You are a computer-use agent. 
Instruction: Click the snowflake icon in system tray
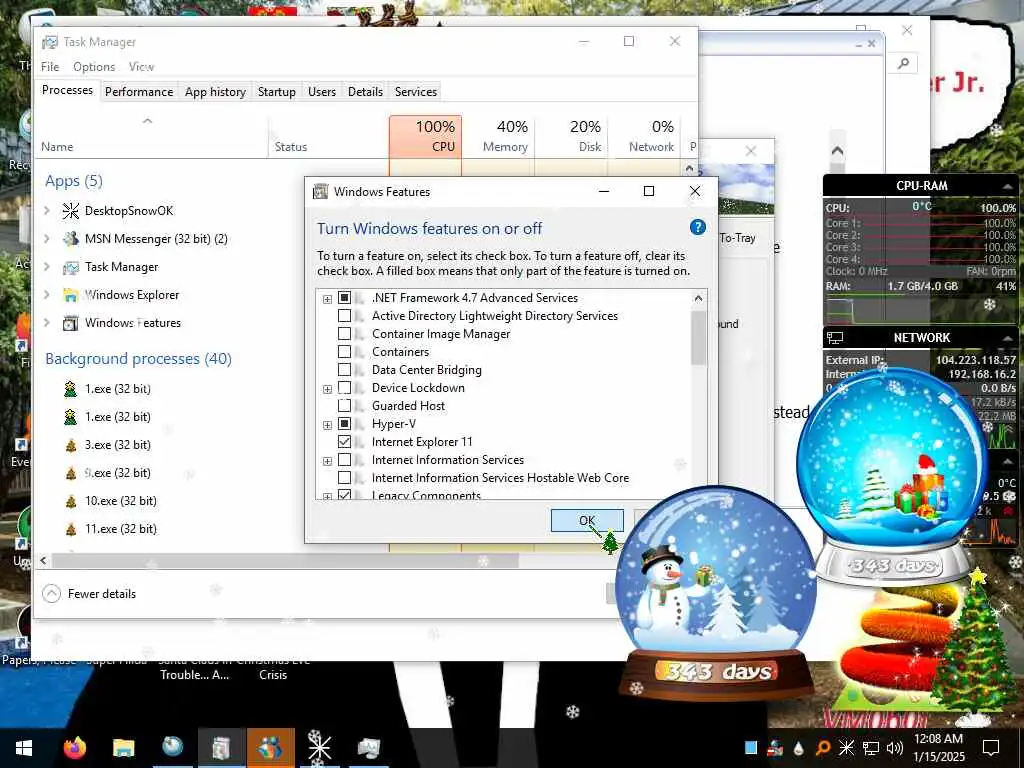point(846,748)
